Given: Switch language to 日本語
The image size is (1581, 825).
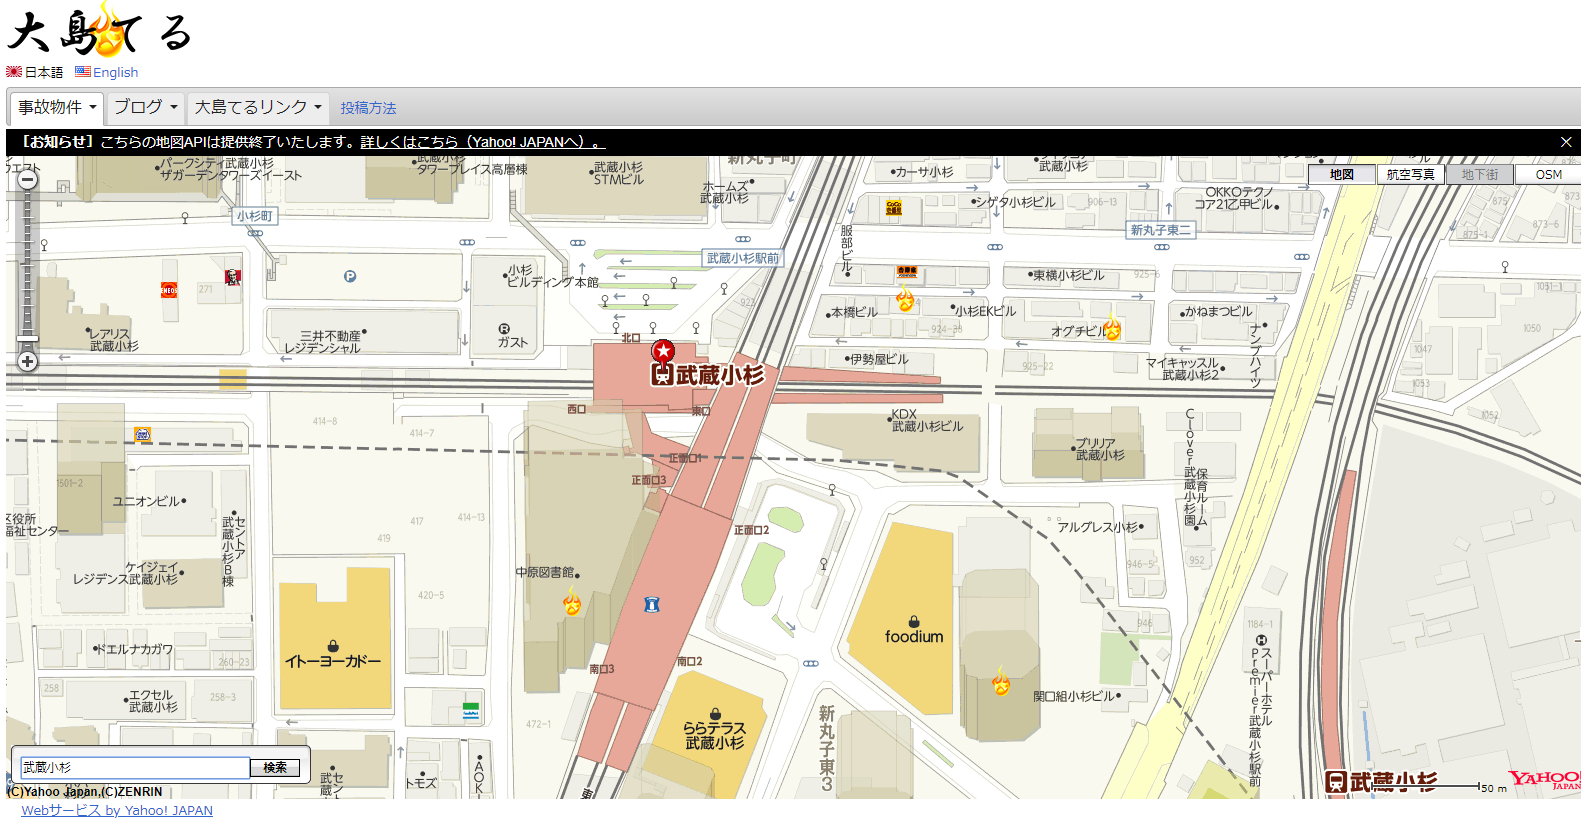Looking at the screenshot, I should tap(35, 72).
